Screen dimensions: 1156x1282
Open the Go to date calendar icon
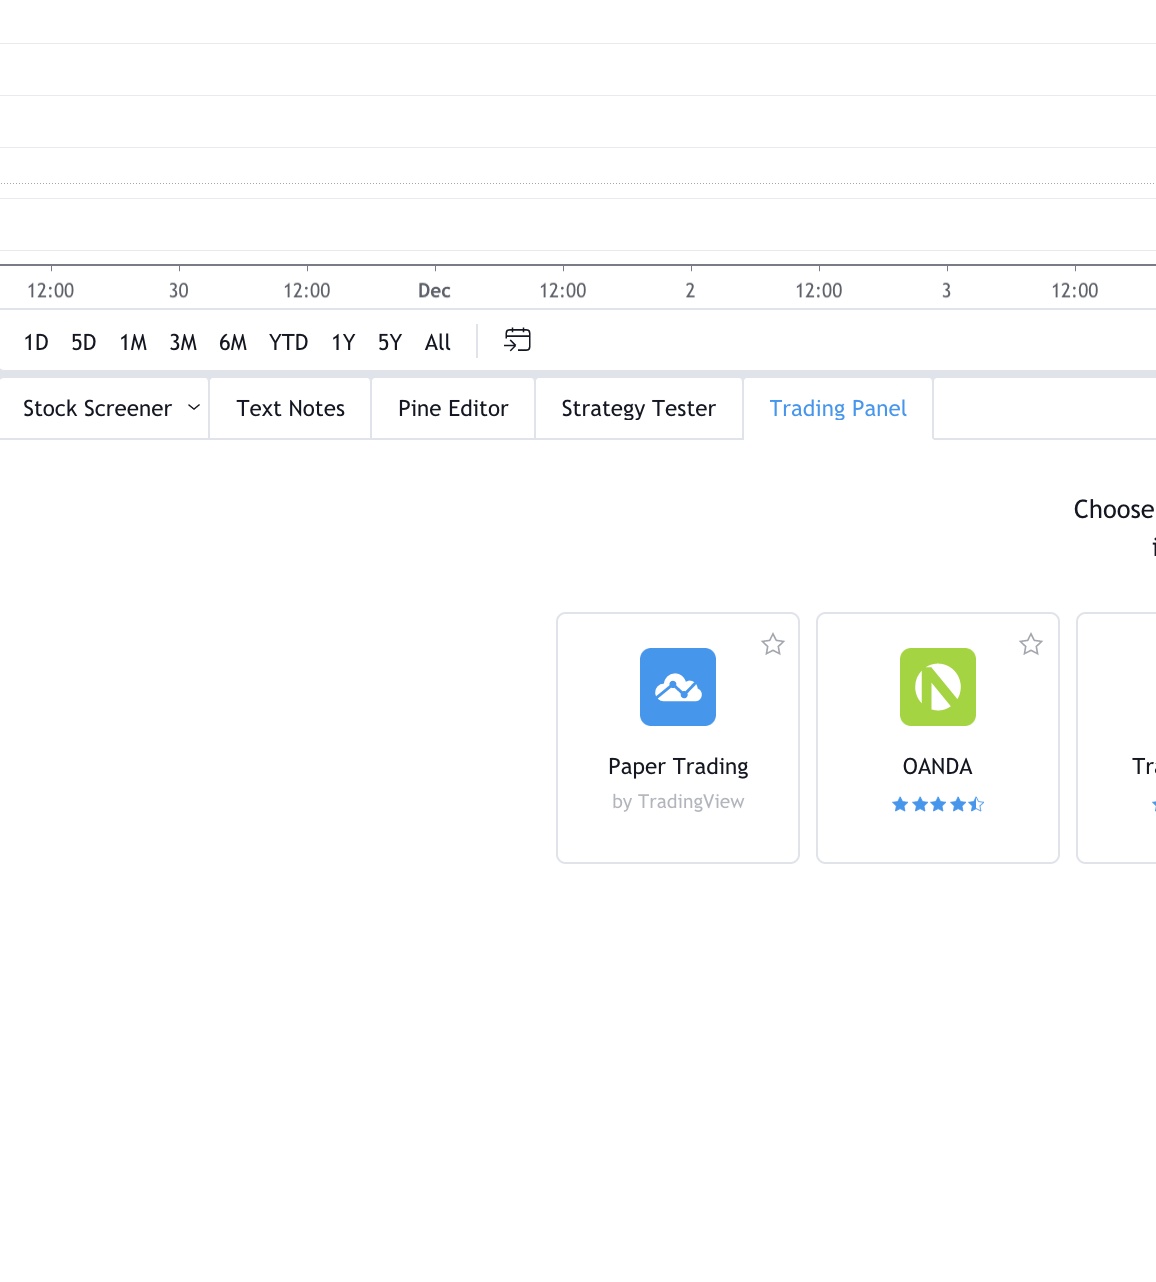tap(517, 341)
